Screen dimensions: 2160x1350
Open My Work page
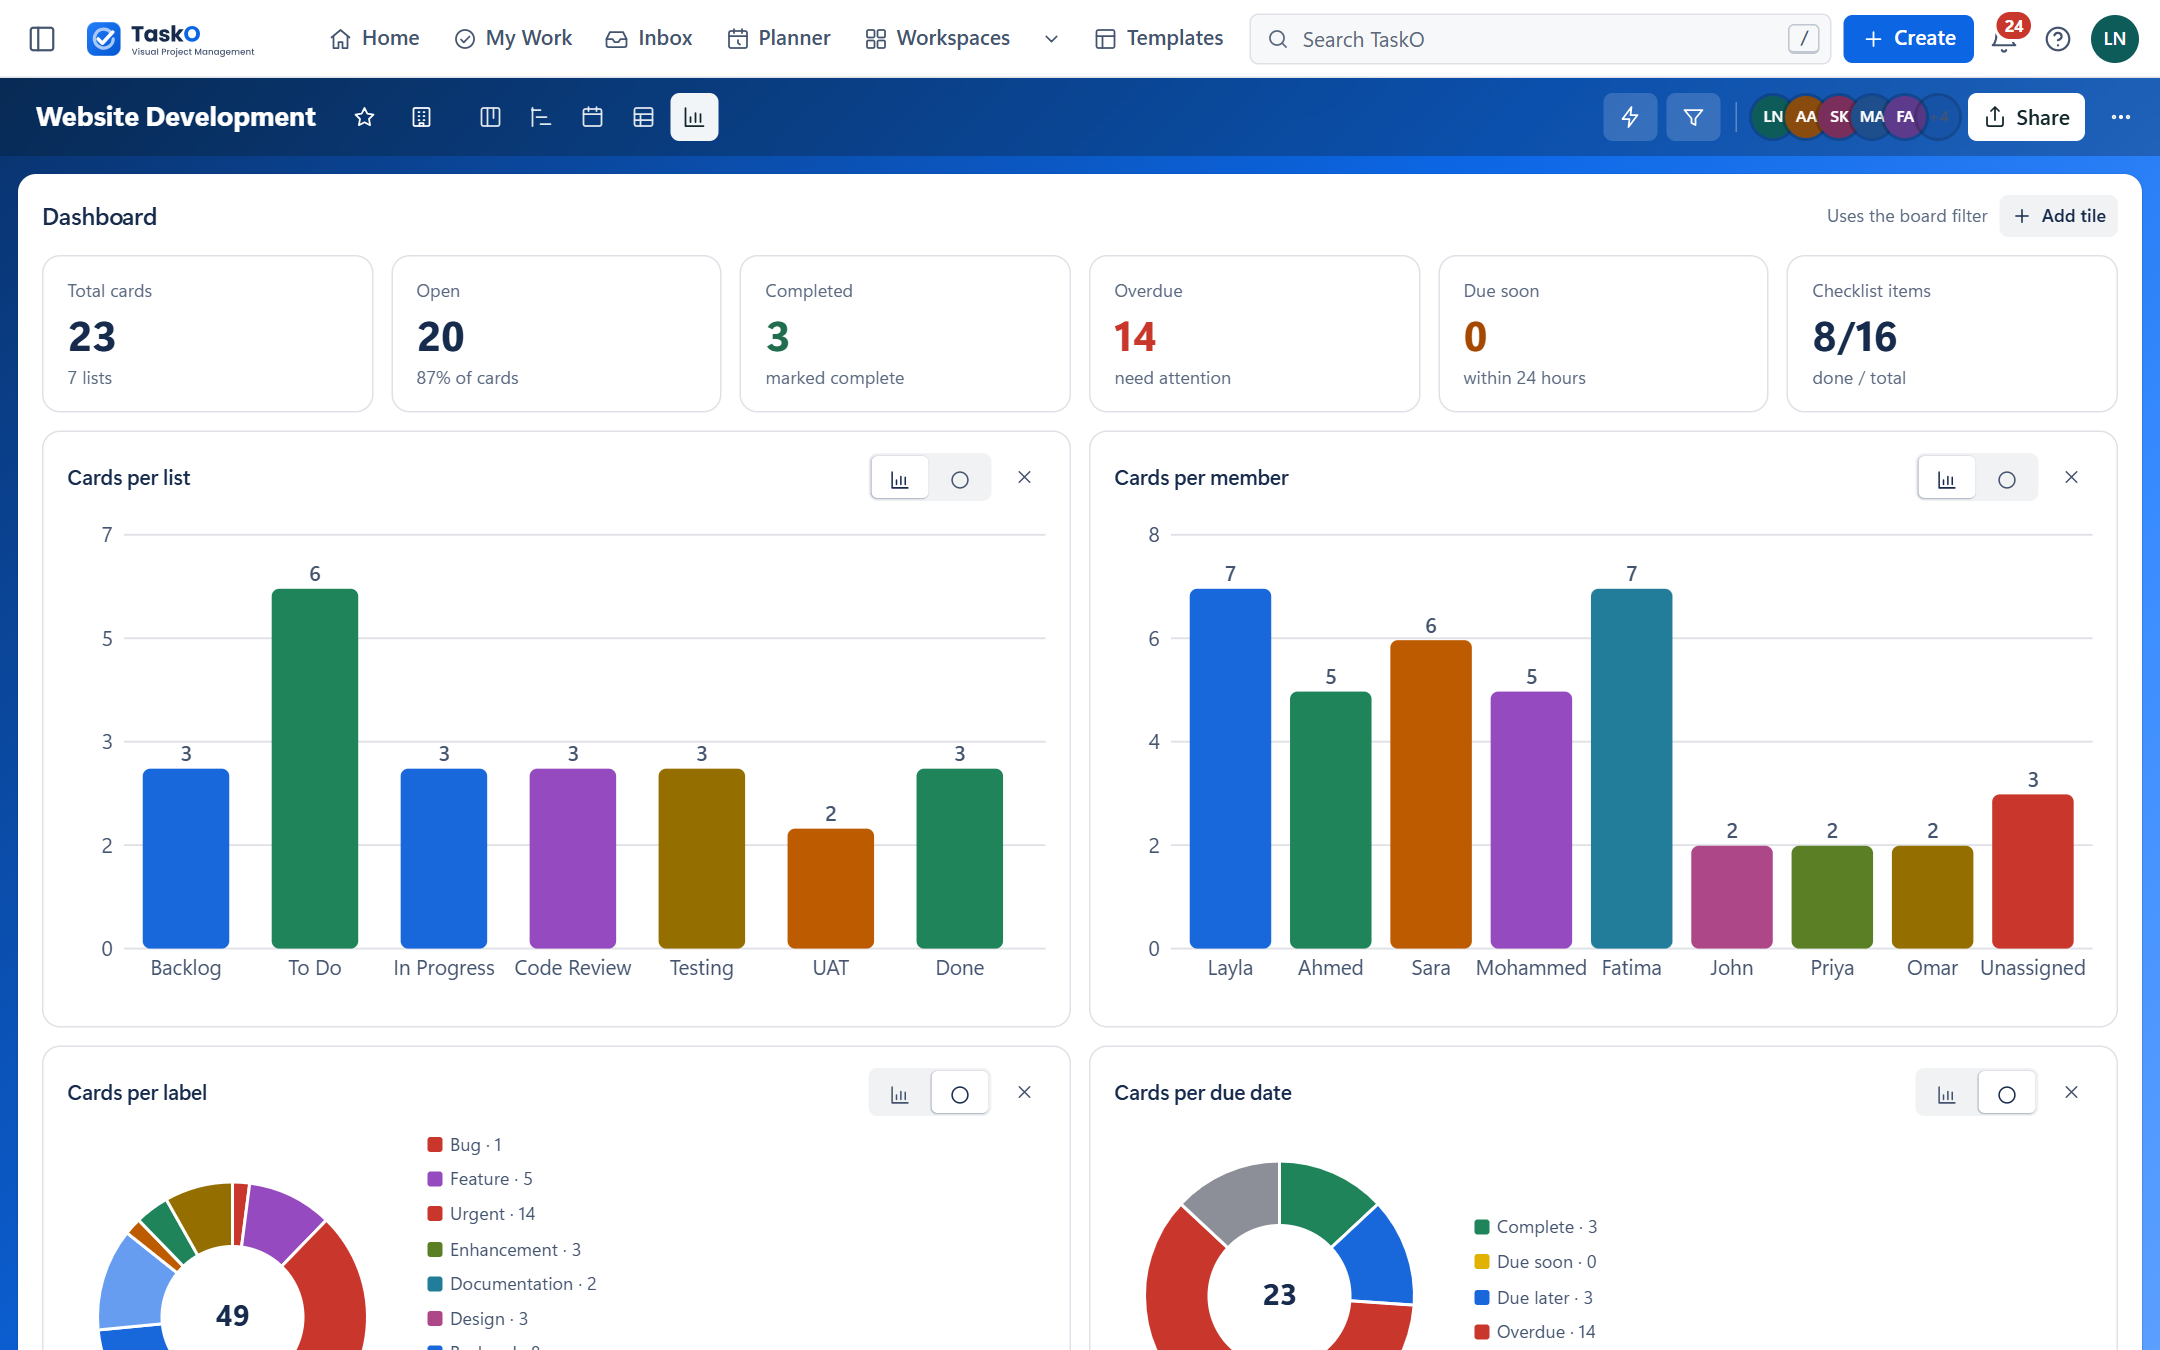pos(513,38)
